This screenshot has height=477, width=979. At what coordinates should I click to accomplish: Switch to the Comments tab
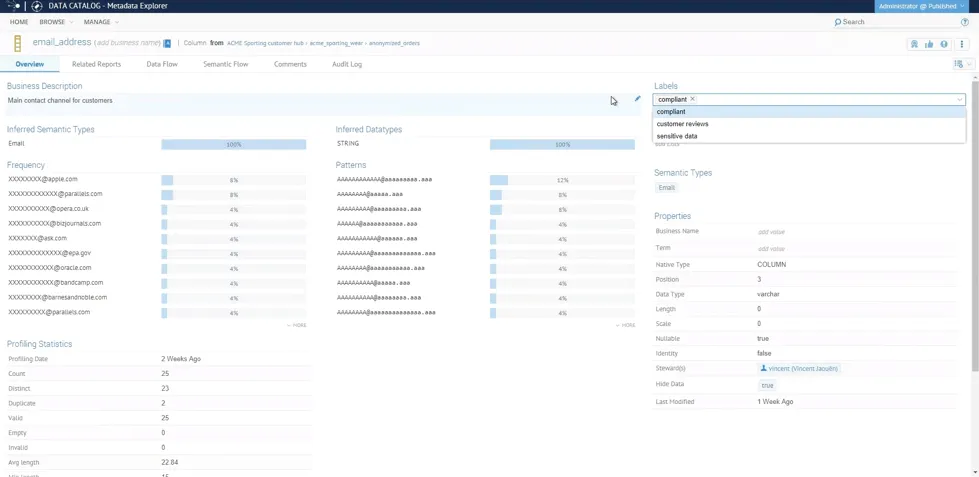coord(290,64)
